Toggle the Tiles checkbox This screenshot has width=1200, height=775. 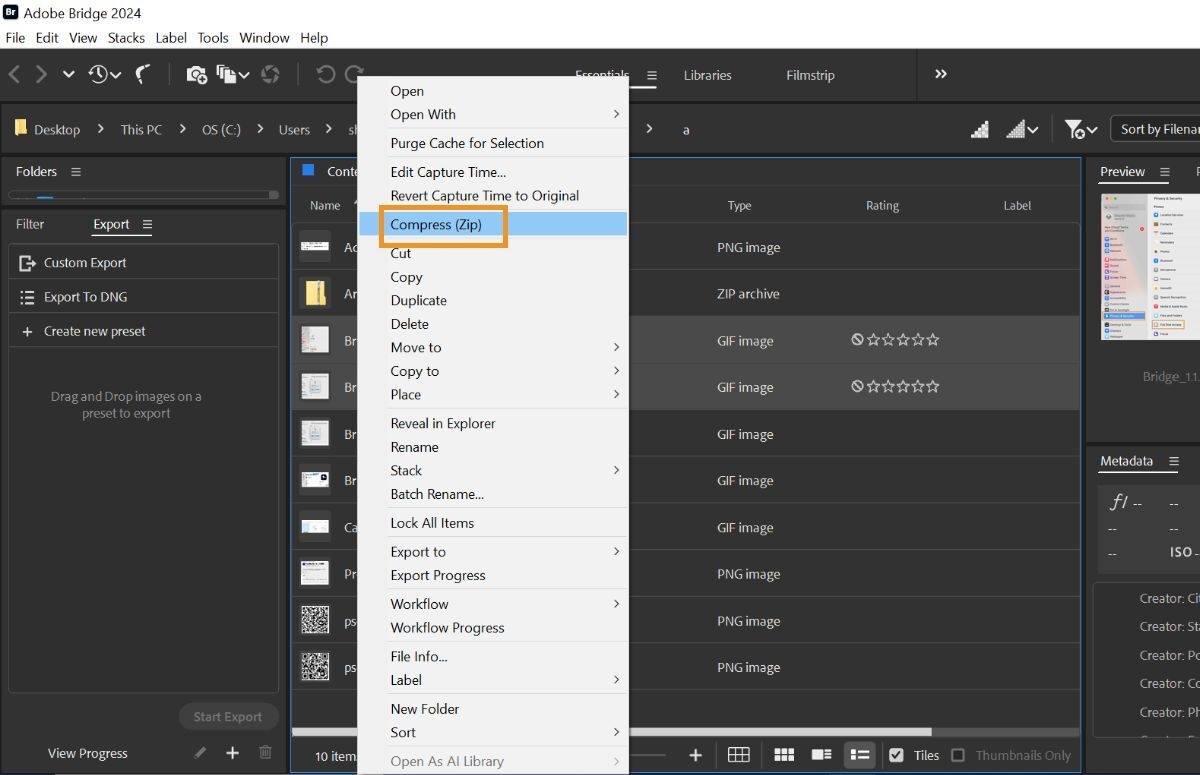coord(897,755)
